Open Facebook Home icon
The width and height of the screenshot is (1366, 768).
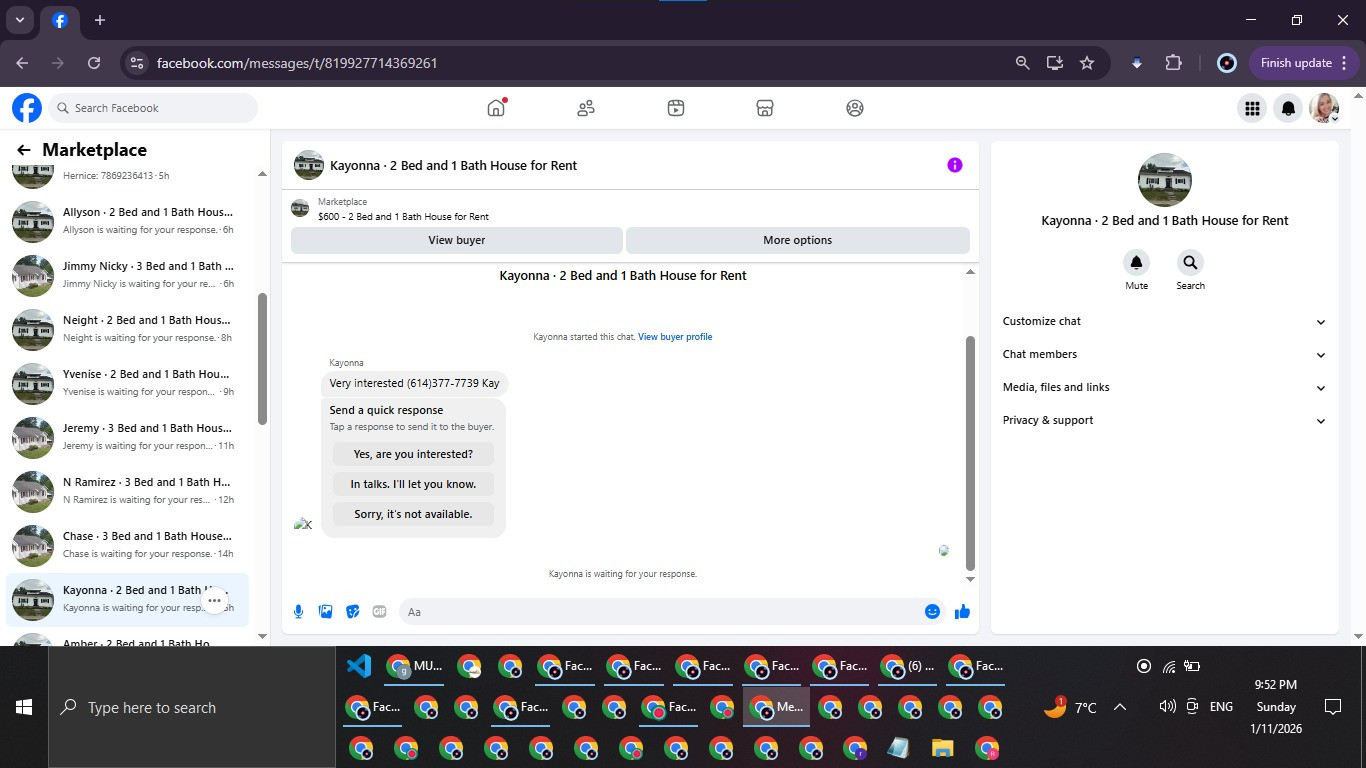click(x=496, y=108)
